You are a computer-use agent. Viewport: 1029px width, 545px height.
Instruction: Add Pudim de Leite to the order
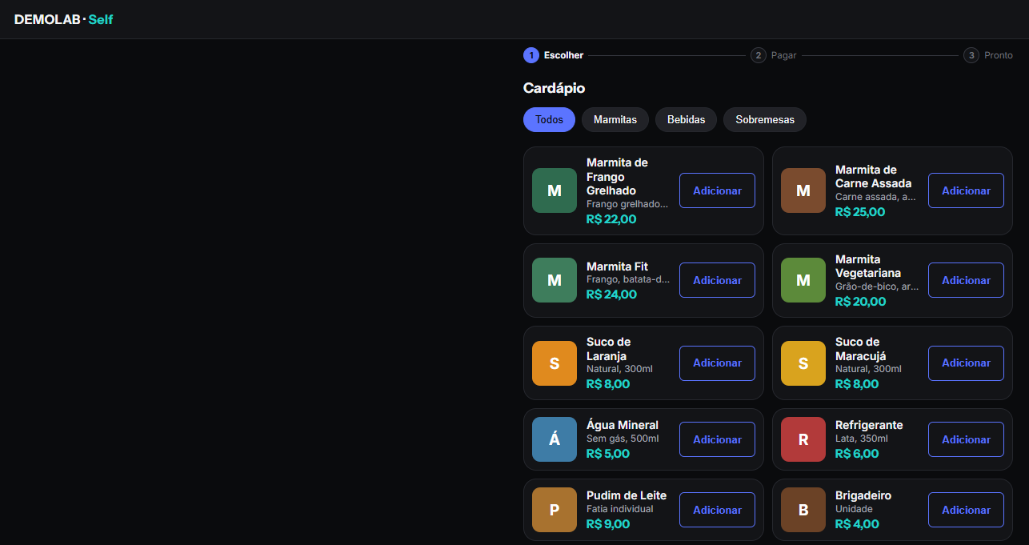coord(717,510)
